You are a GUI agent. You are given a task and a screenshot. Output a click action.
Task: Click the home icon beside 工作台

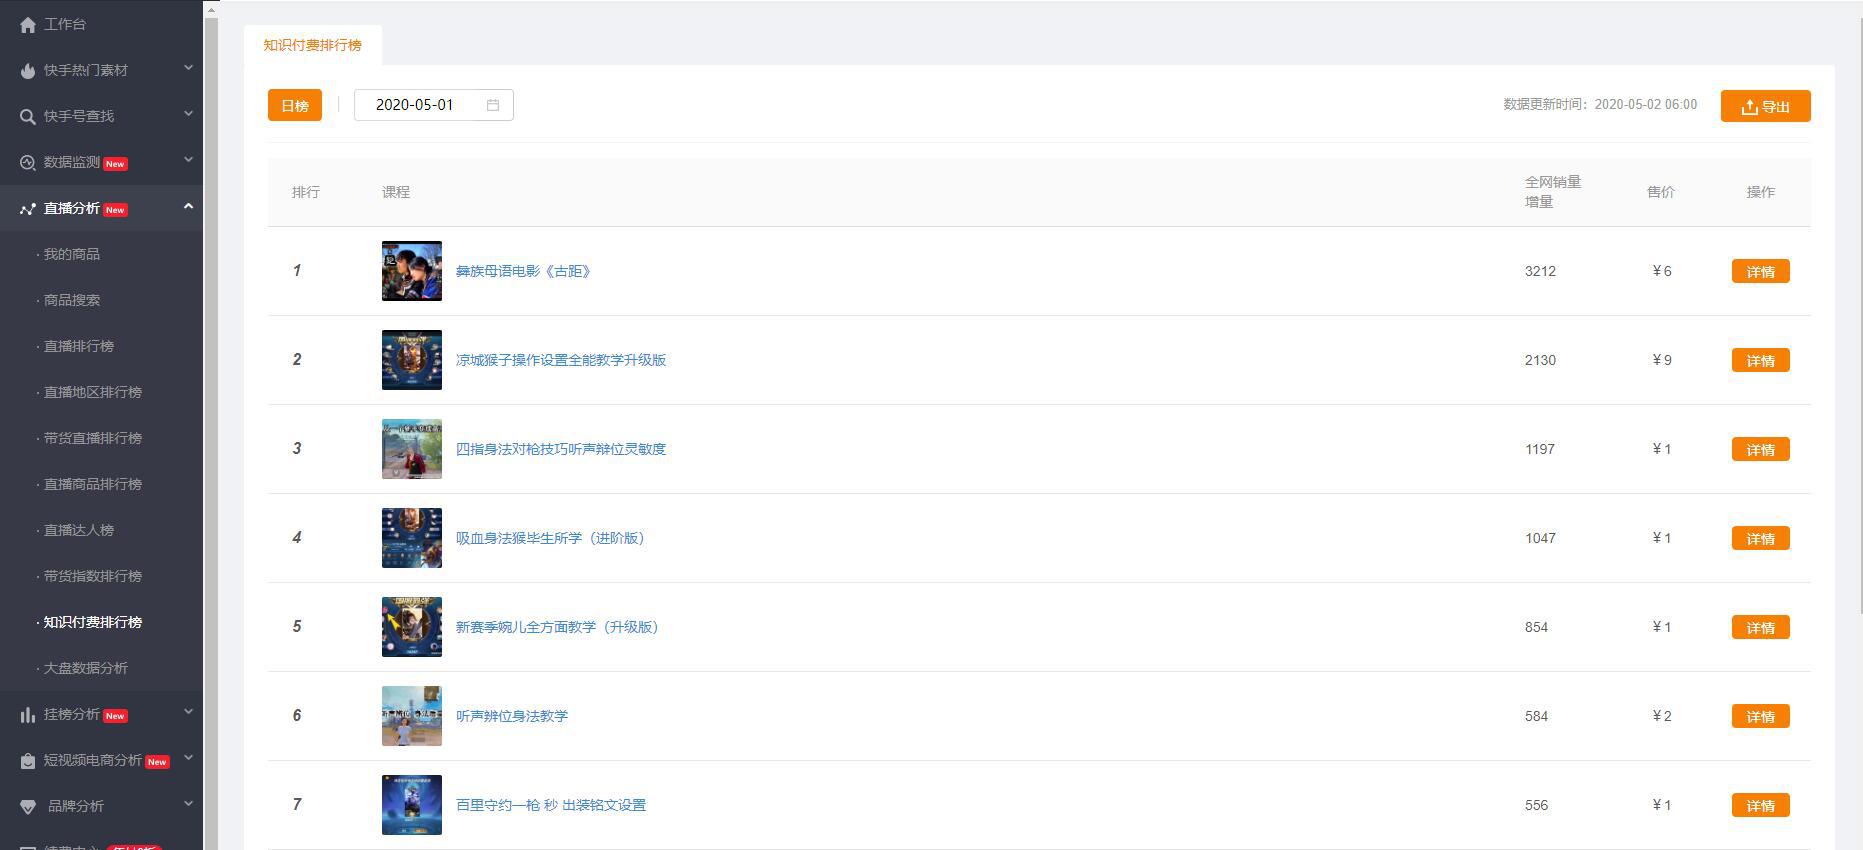click(27, 25)
